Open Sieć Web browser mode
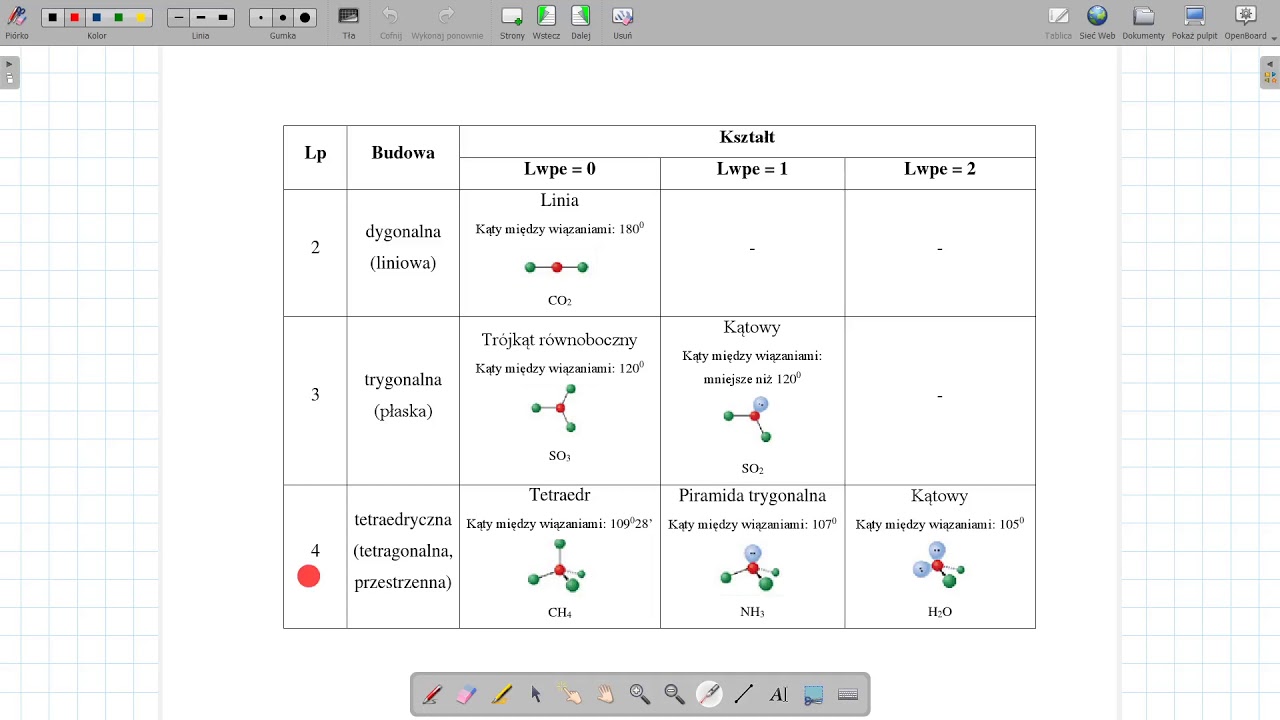 click(x=1097, y=22)
